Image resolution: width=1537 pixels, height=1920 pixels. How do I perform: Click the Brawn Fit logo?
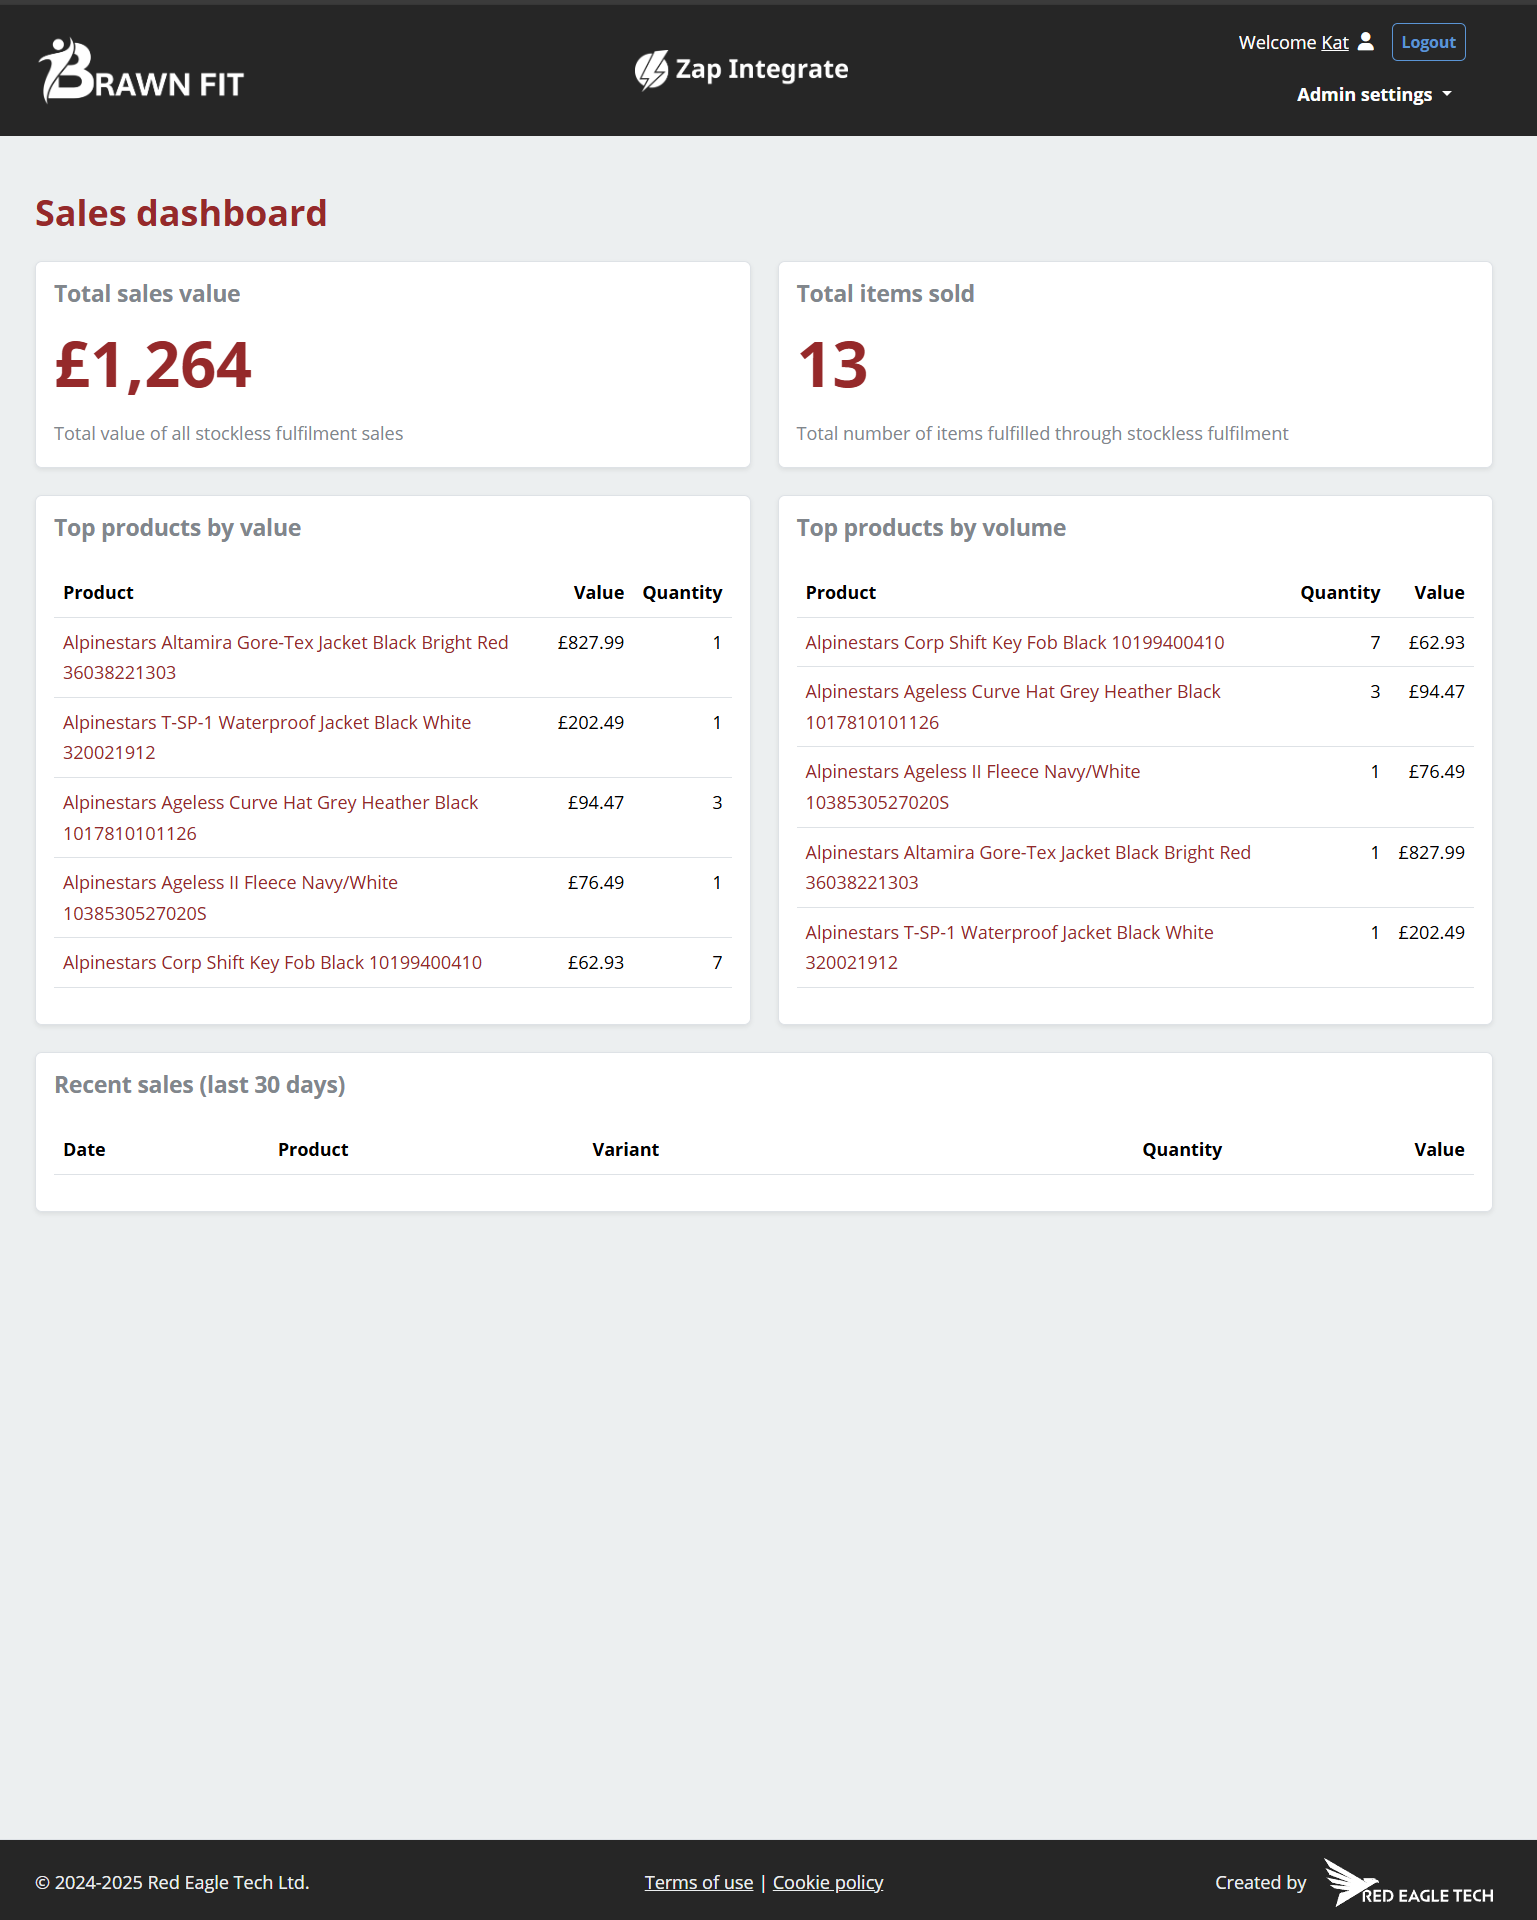[x=141, y=71]
